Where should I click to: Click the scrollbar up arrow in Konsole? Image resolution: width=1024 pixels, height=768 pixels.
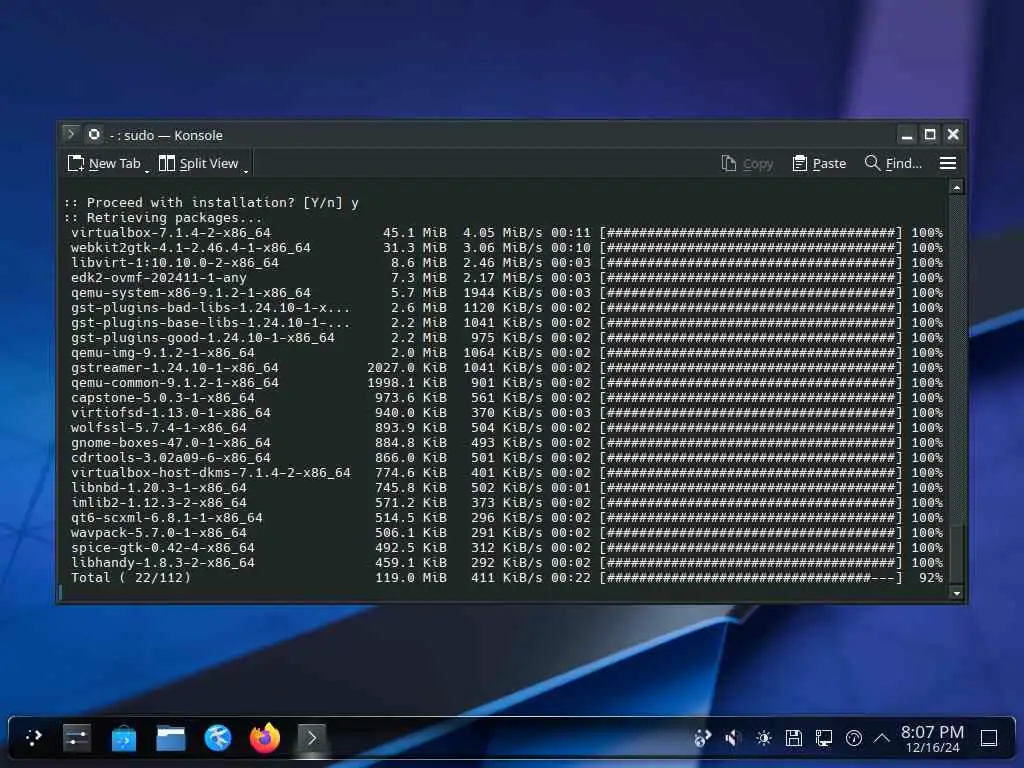tap(957, 188)
